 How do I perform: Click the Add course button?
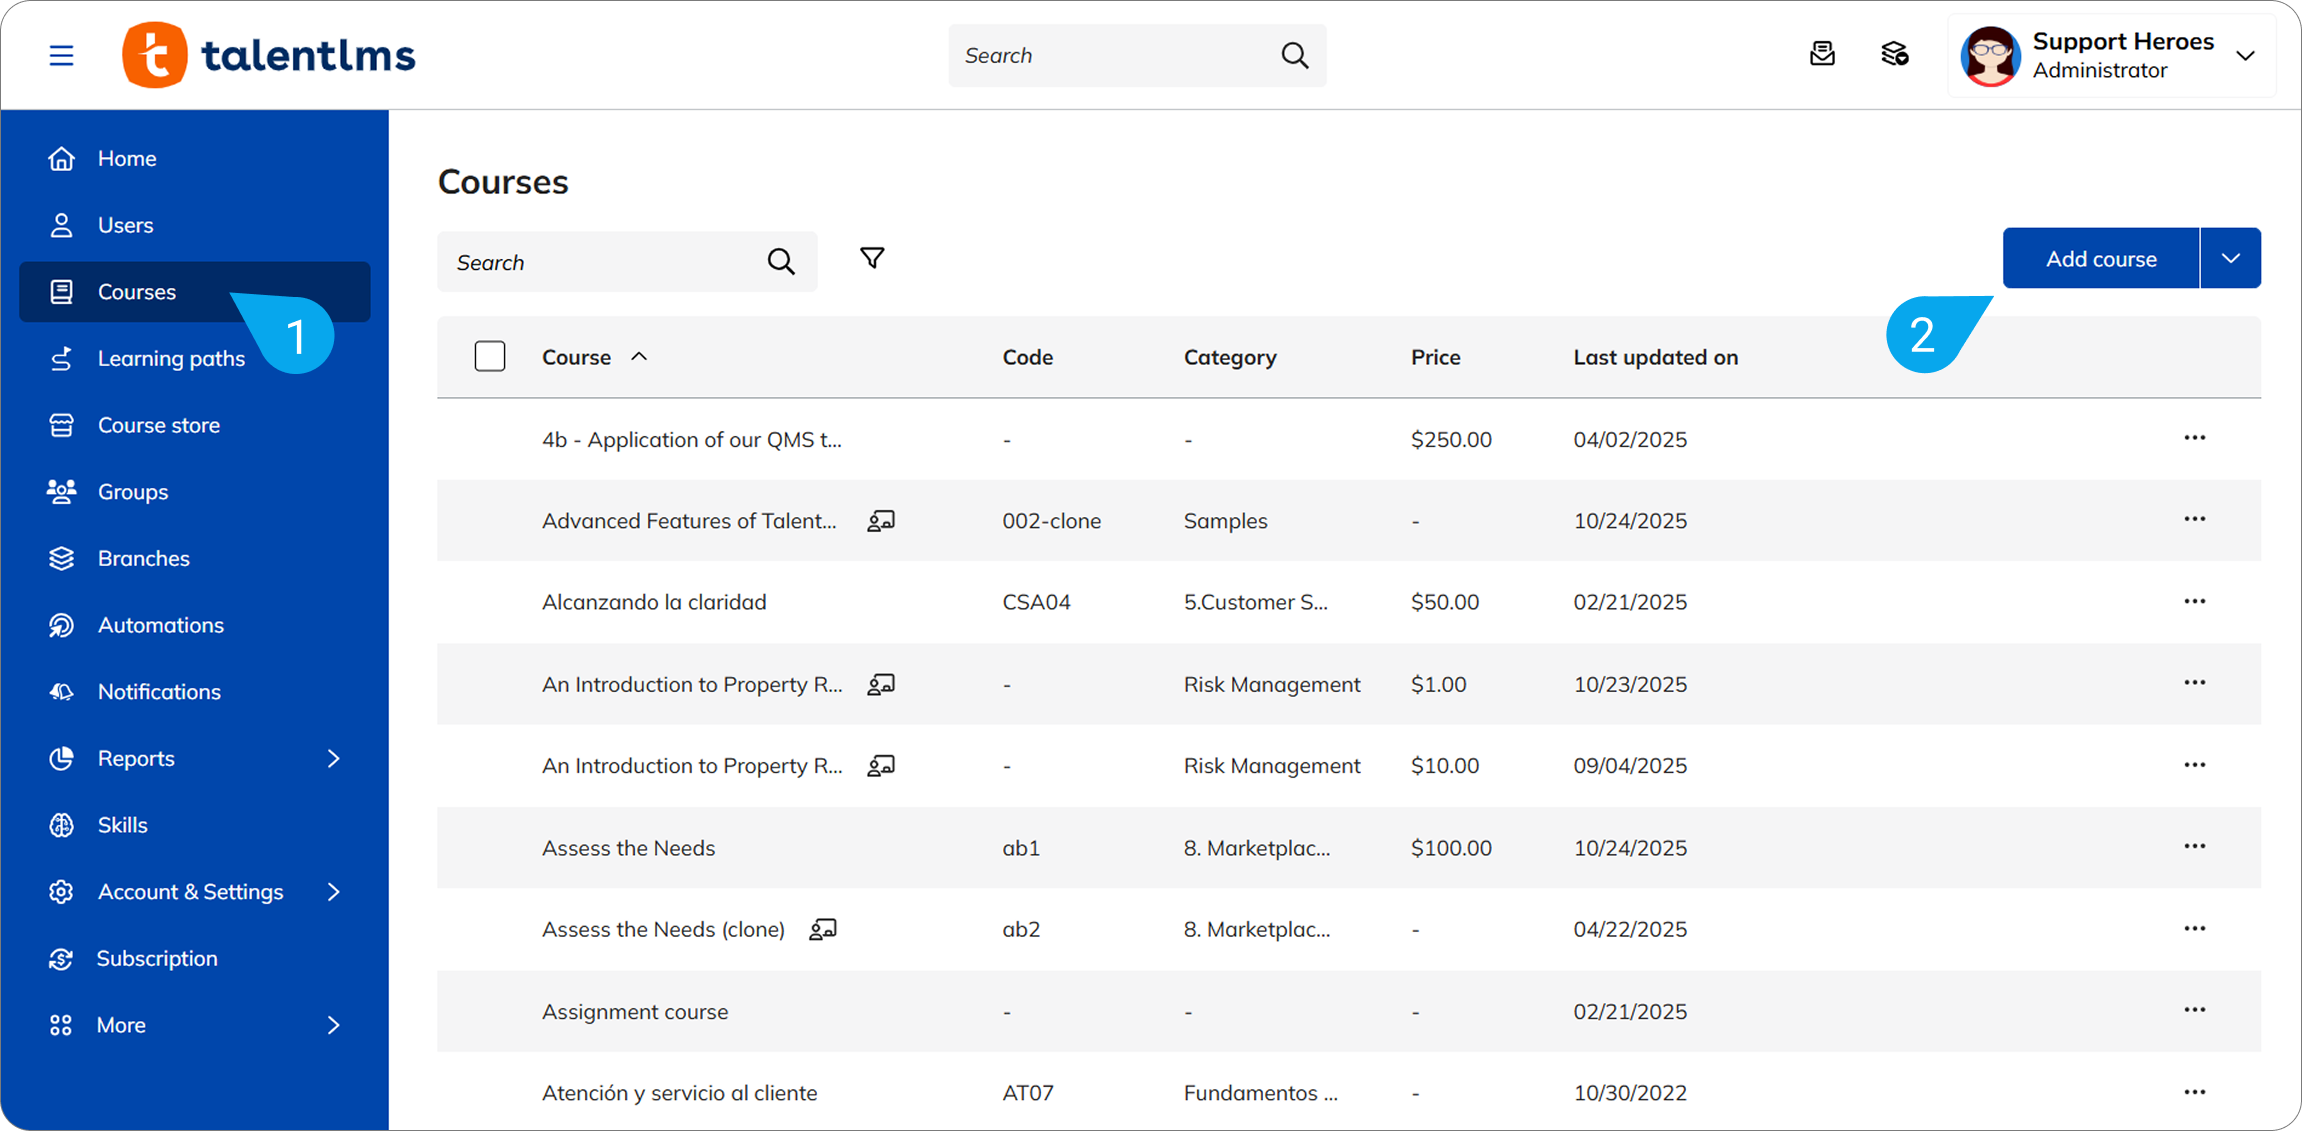[2100, 259]
